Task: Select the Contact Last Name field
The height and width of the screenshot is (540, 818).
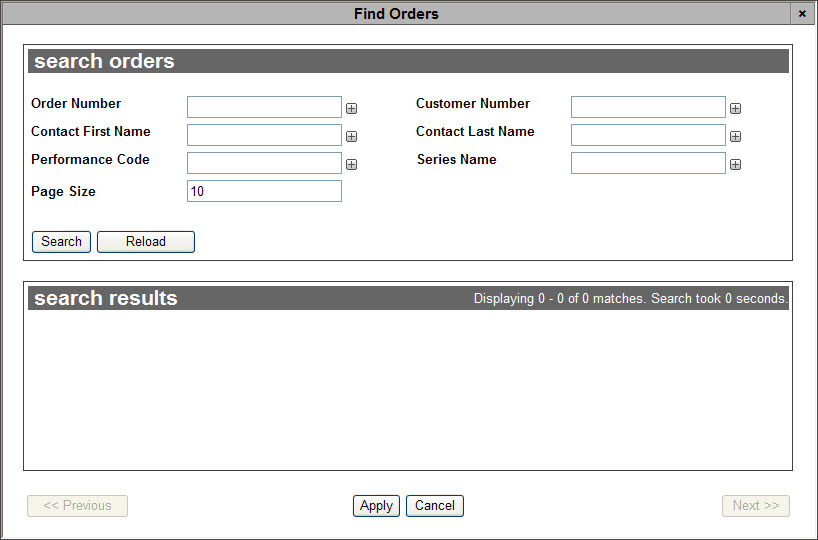Action: point(648,135)
